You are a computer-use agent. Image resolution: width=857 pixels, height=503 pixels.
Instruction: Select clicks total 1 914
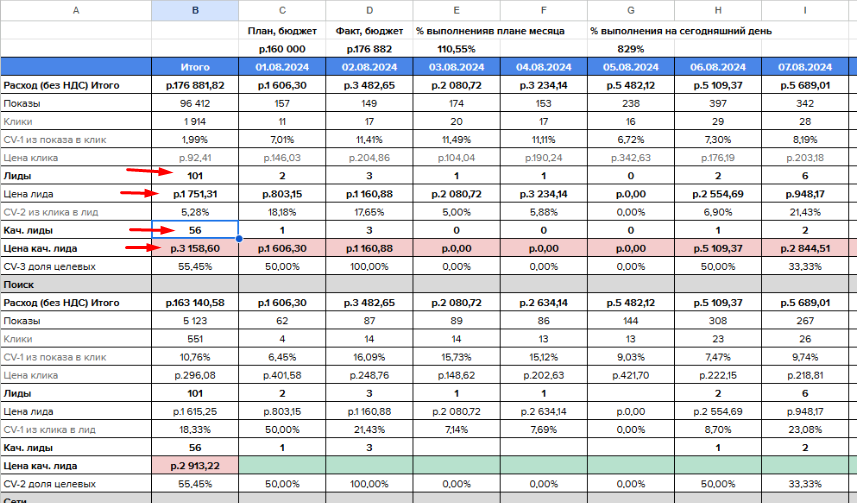click(x=195, y=121)
